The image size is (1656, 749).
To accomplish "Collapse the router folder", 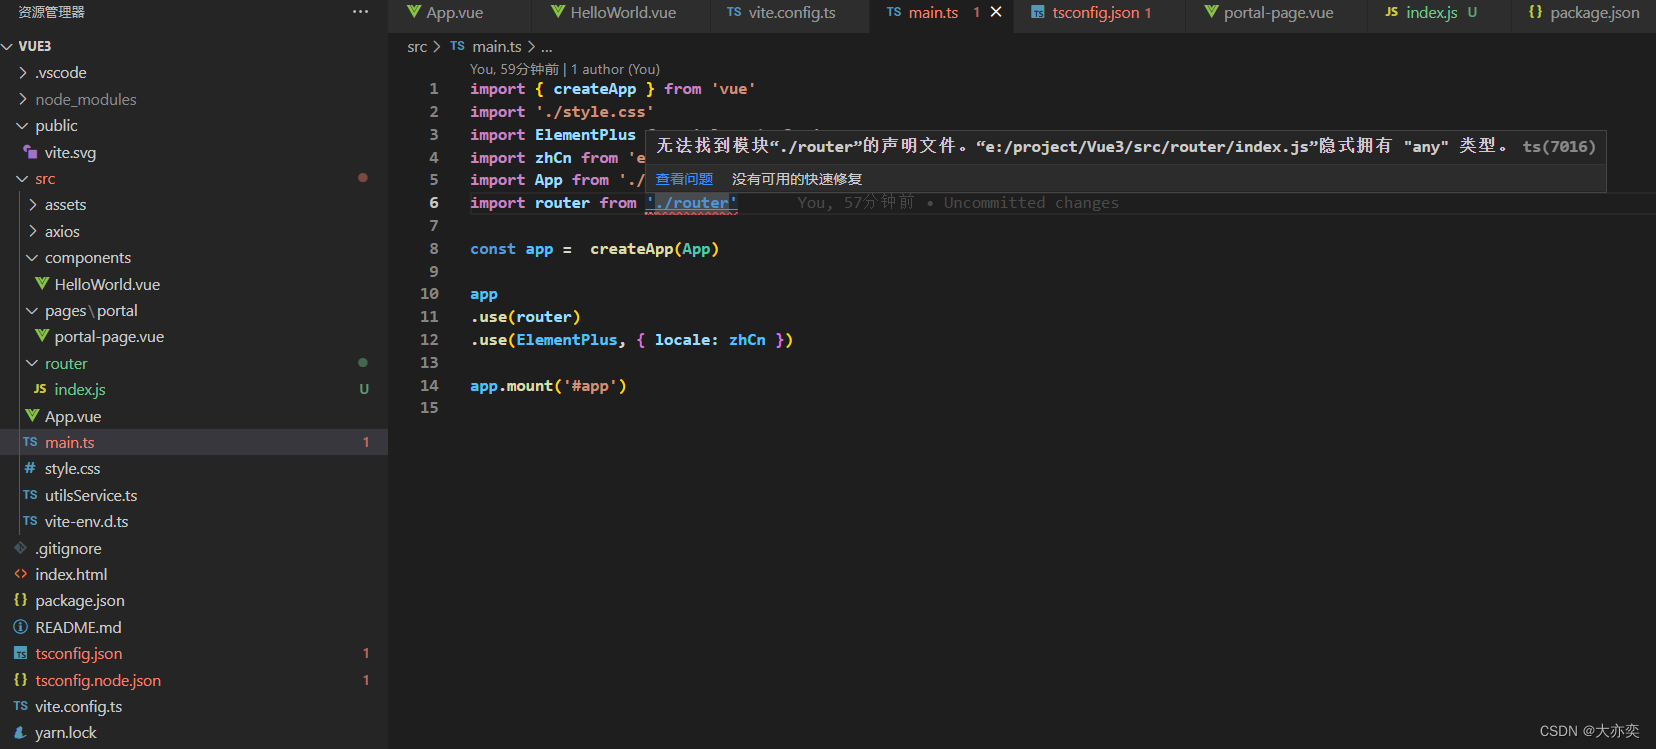I will [x=33, y=363].
